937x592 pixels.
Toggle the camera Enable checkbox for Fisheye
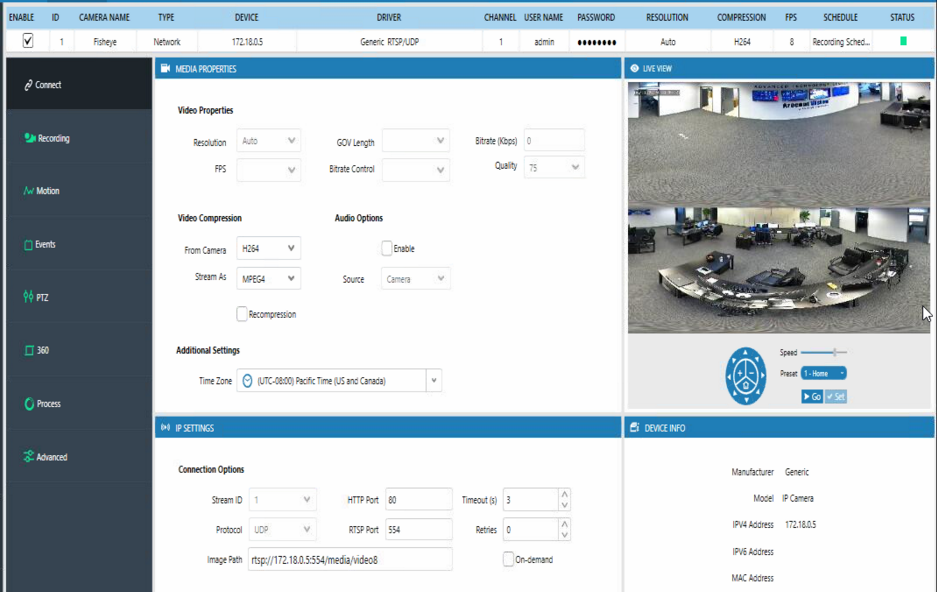click(27, 41)
